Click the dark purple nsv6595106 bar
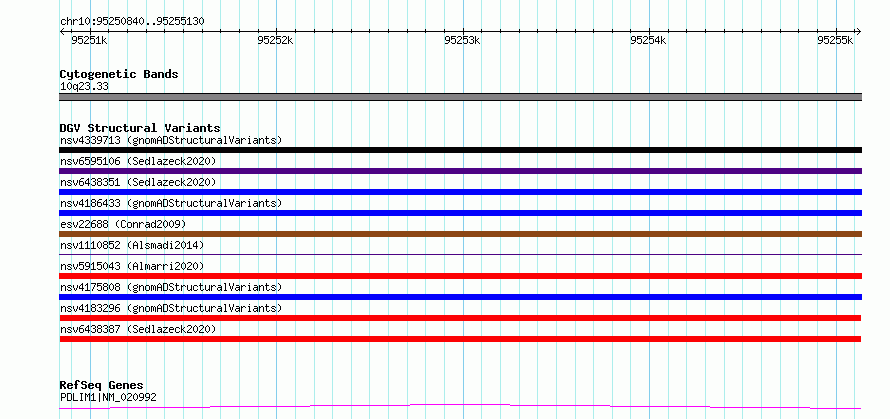Screen dimensions: 890x419 [460, 171]
